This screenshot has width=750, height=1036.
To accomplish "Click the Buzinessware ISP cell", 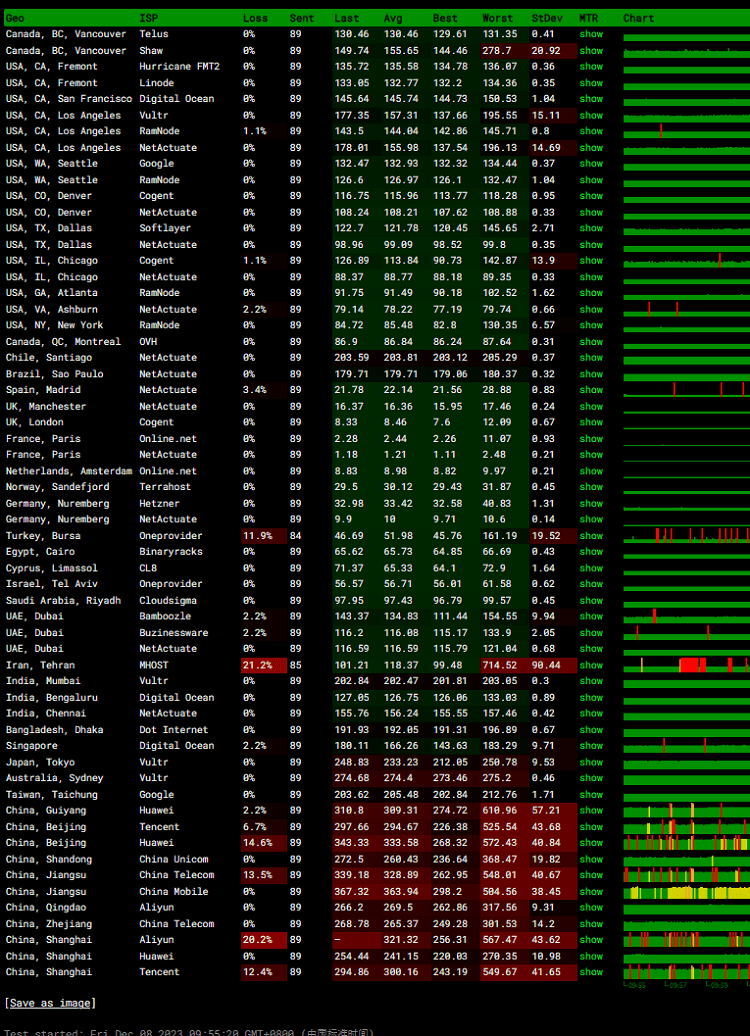I will point(174,633).
